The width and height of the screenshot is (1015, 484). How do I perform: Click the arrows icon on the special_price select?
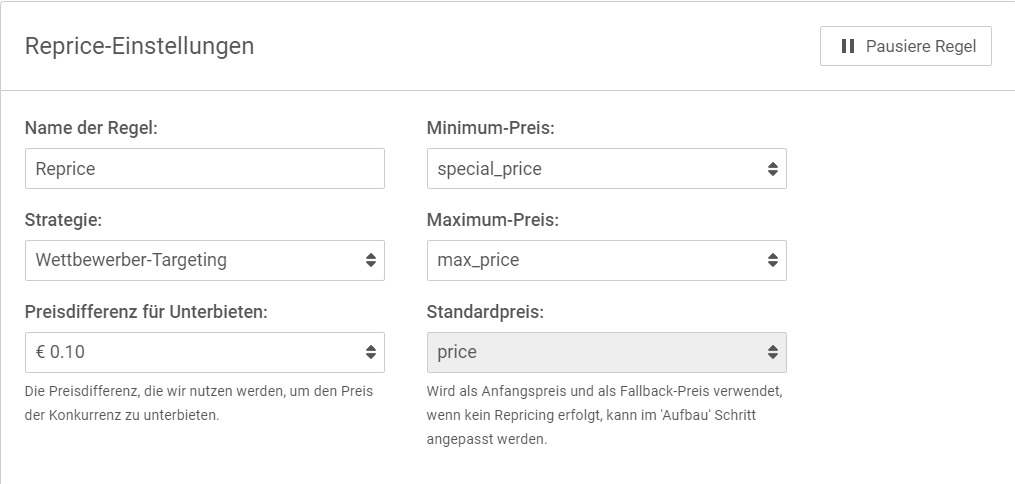point(773,169)
